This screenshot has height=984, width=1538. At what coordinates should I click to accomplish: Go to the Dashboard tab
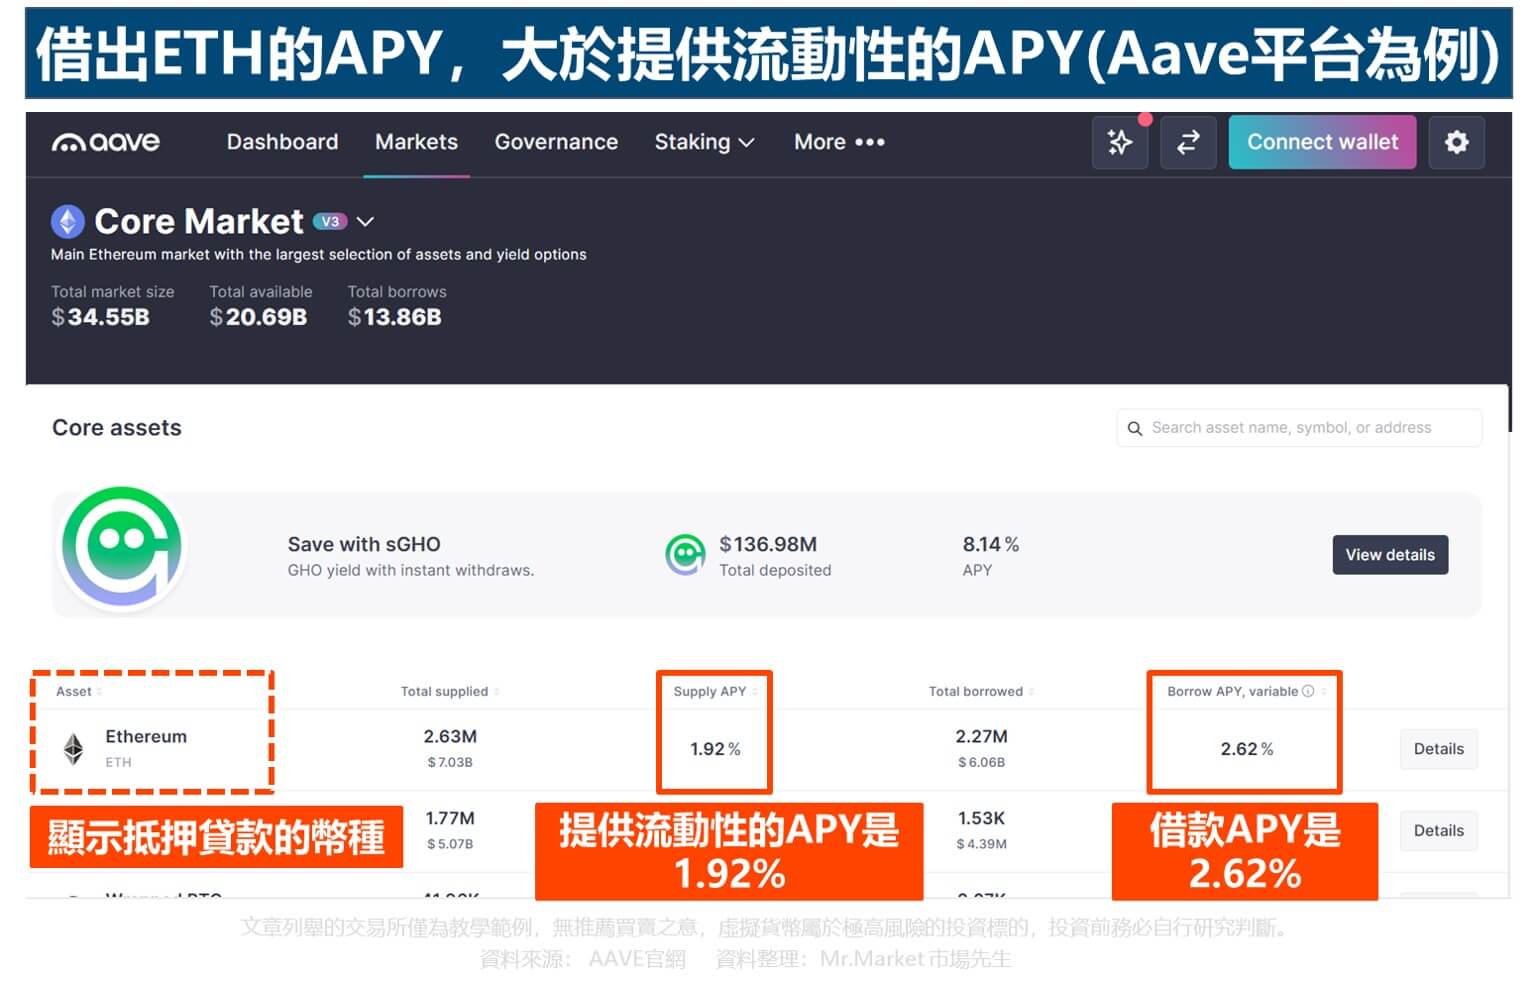pyautogui.click(x=282, y=142)
